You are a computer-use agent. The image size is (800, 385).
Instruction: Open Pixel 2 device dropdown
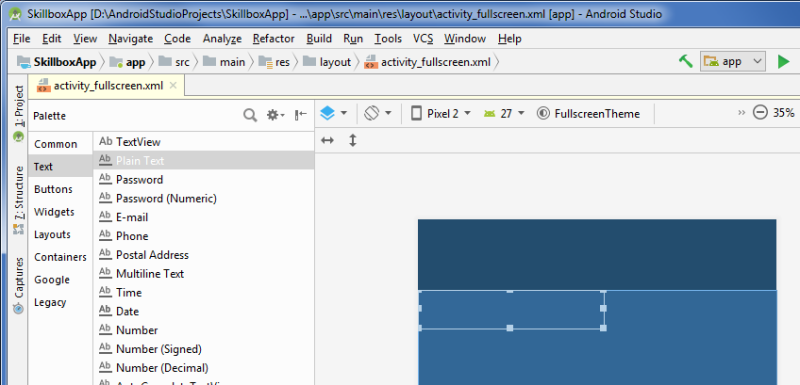click(441, 113)
